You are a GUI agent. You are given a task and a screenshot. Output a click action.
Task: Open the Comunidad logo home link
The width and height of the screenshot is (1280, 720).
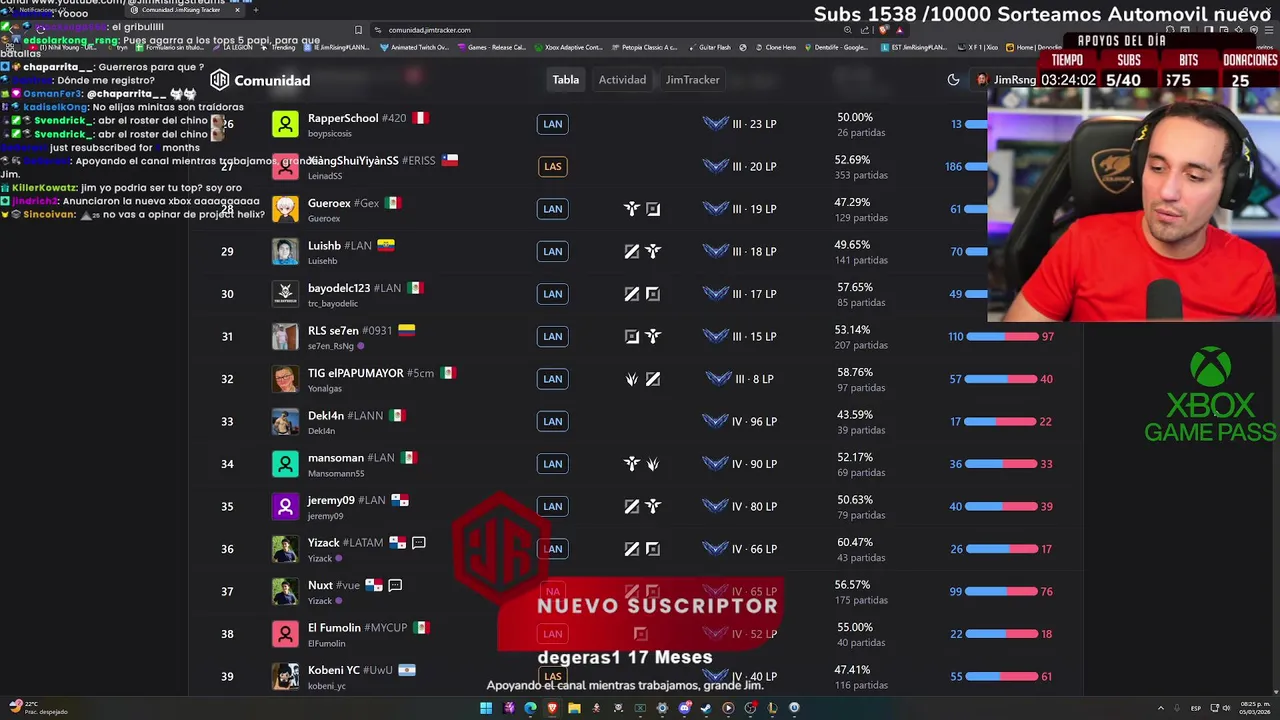(x=260, y=80)
